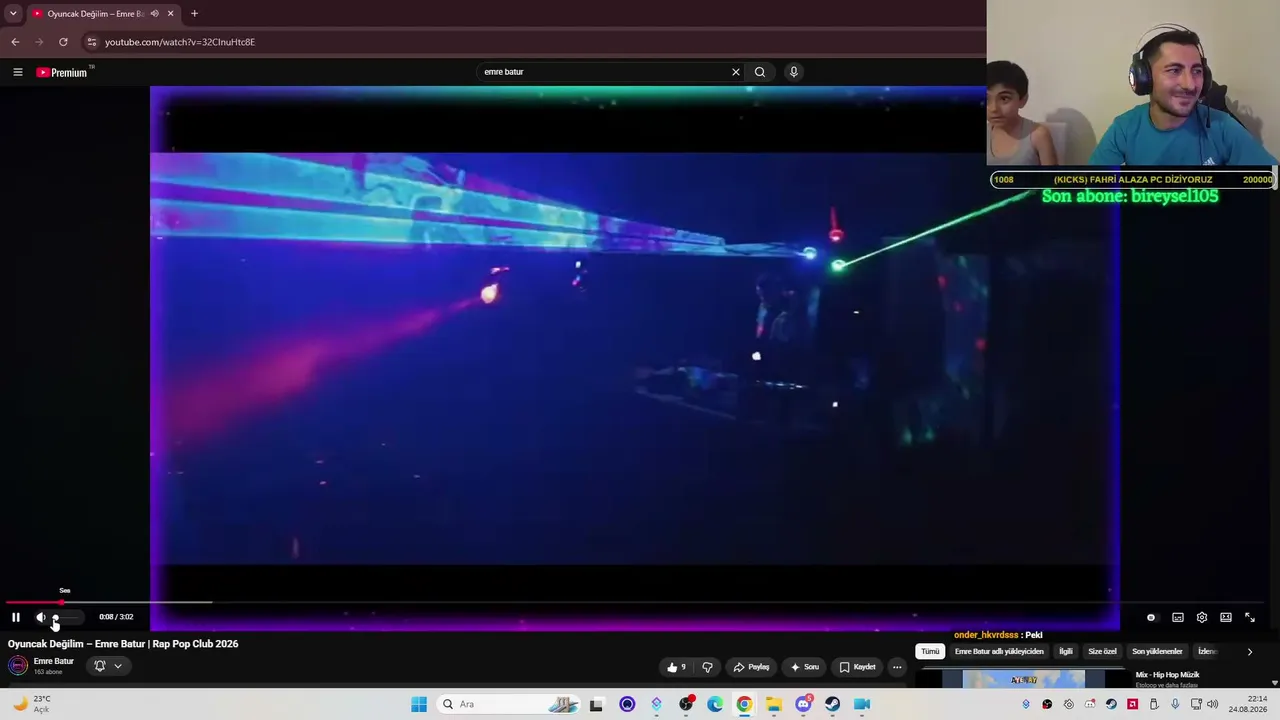
Task: Dislike the video with thumbs down
Action: coord(707,667)
